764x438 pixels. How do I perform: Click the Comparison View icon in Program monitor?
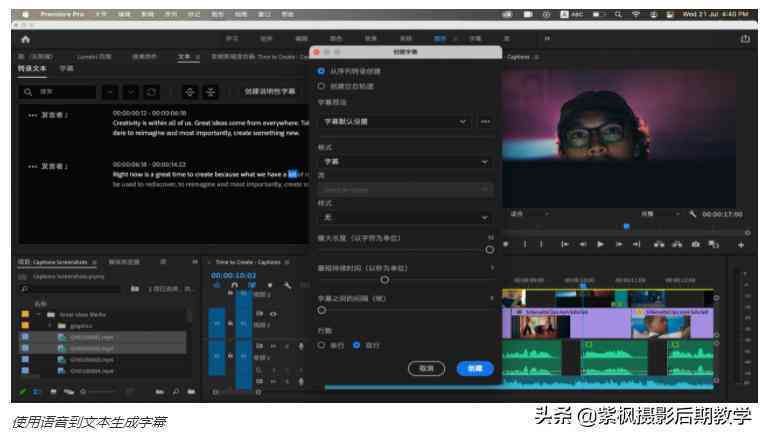714,244
